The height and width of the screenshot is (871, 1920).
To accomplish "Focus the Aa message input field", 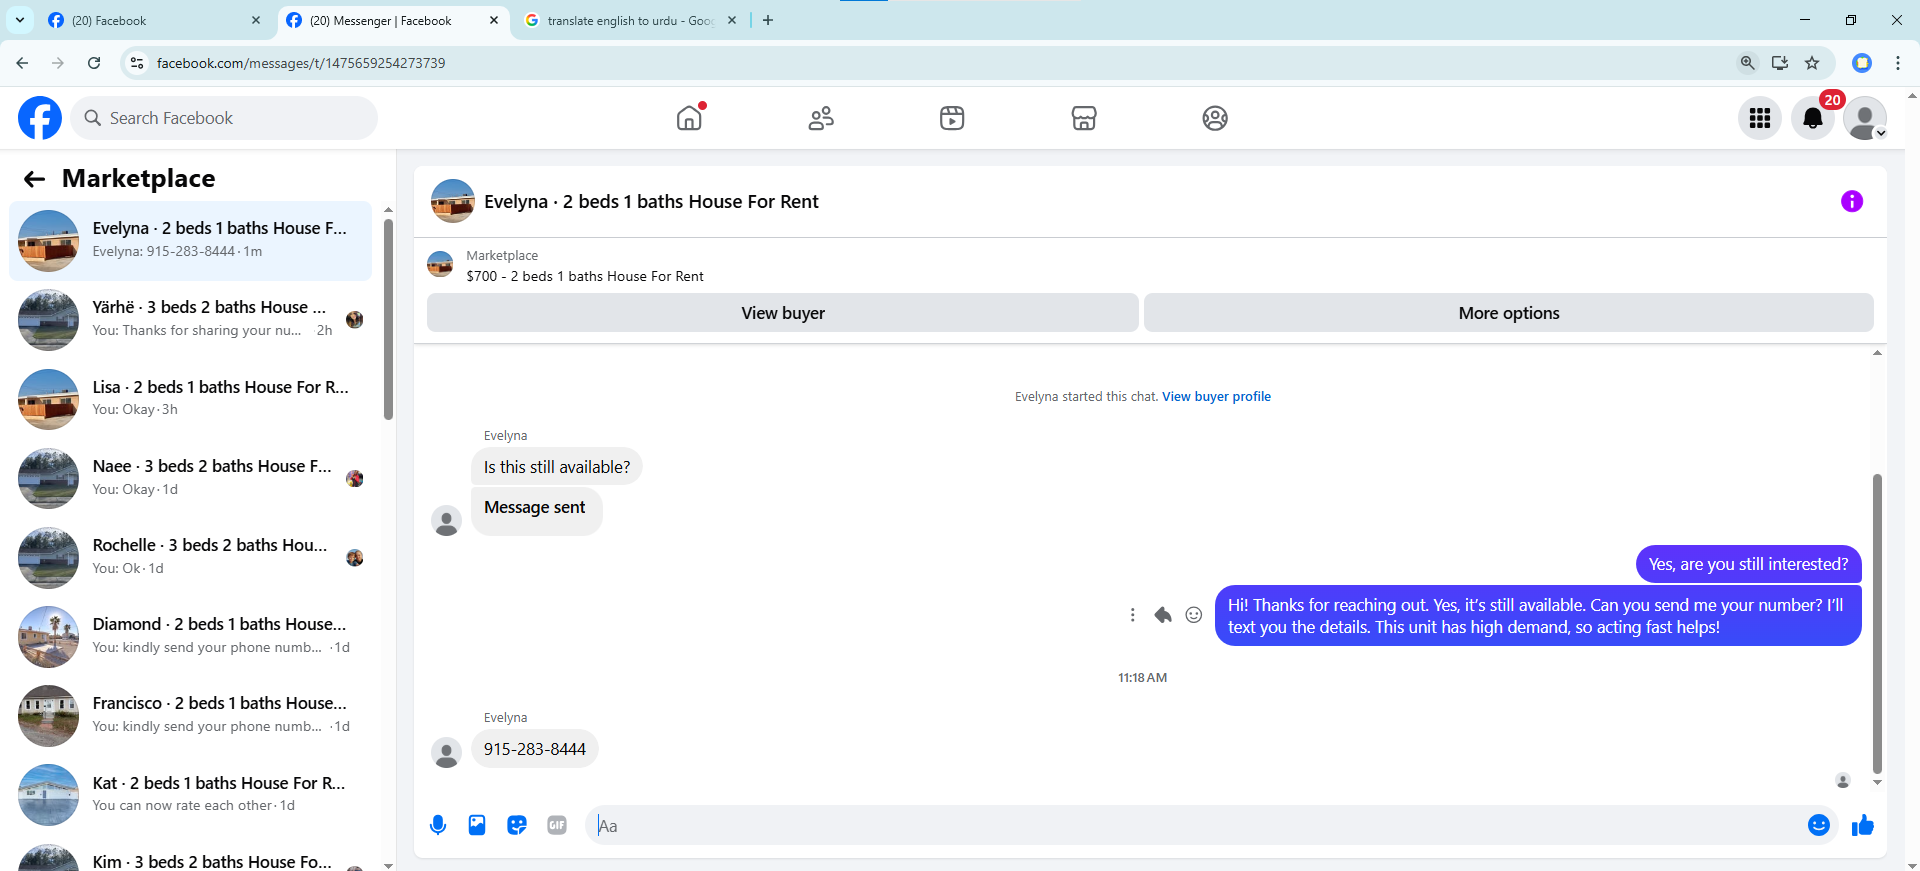I will (x=1195, y=826).
